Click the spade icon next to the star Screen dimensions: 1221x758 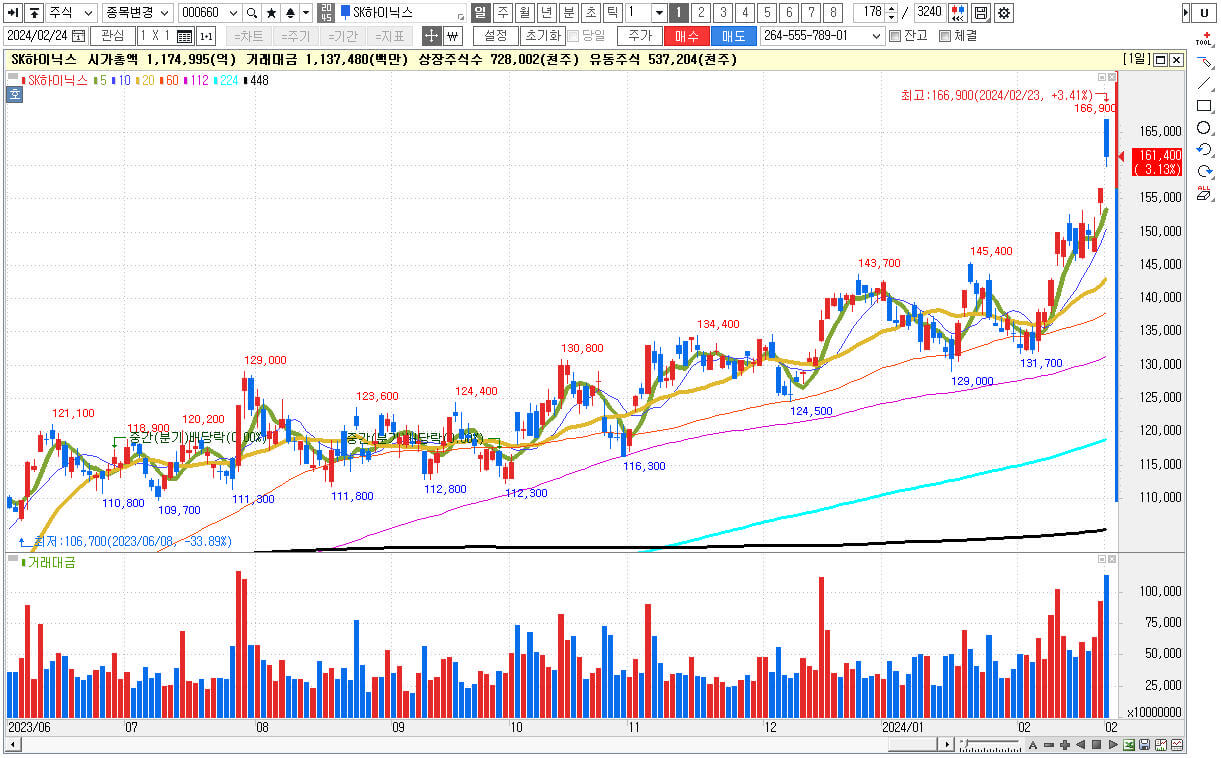pyautogui.click(x=290, y=13)
